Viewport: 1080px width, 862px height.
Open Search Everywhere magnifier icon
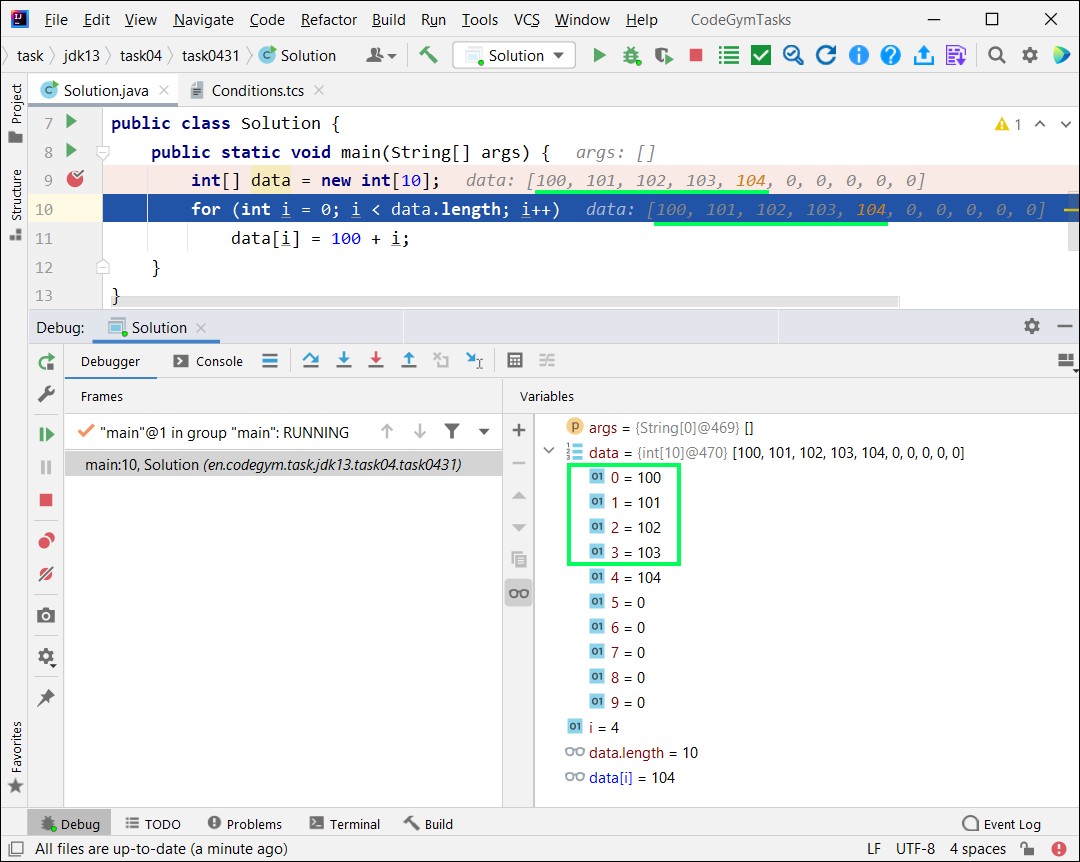pyautogui.click(x=996, y=55)
